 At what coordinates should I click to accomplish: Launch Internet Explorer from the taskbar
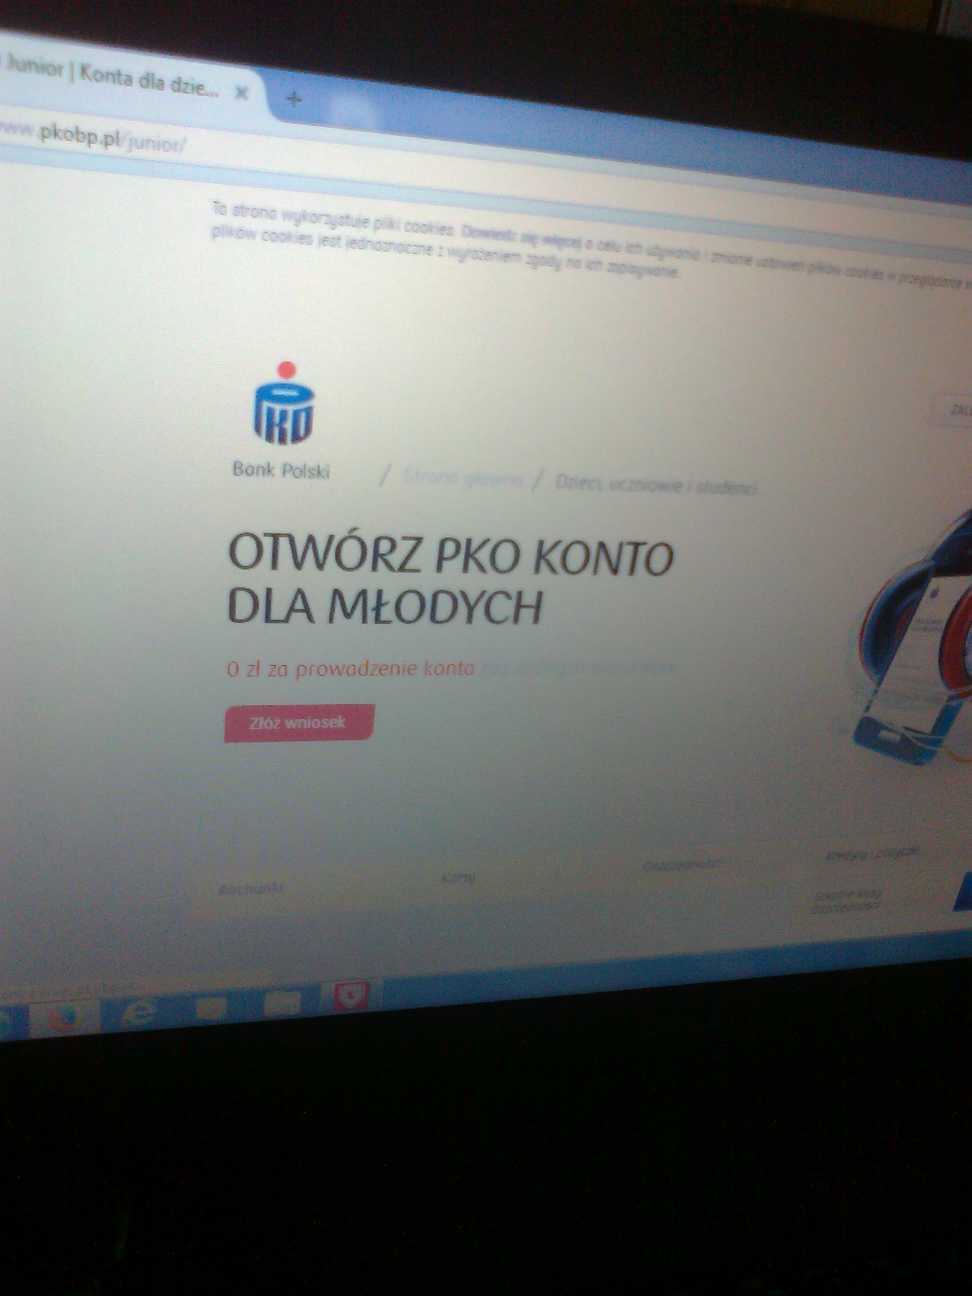tap(141, 1012)
